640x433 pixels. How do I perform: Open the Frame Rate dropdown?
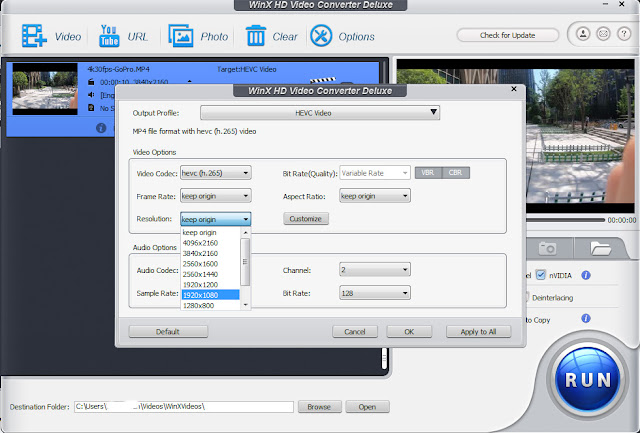[216, 196]
